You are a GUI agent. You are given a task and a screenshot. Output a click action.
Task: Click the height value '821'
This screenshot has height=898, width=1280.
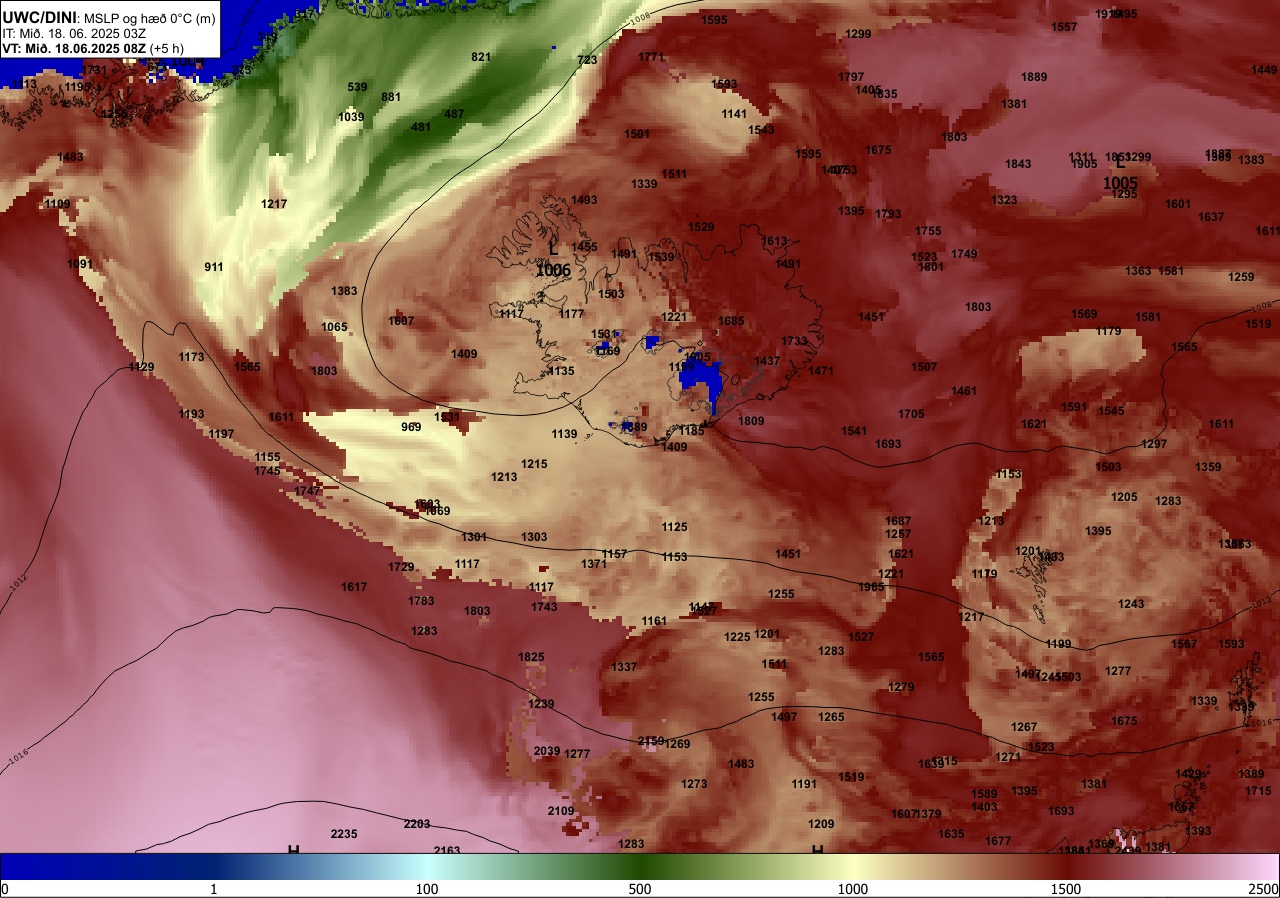point(481,57)
